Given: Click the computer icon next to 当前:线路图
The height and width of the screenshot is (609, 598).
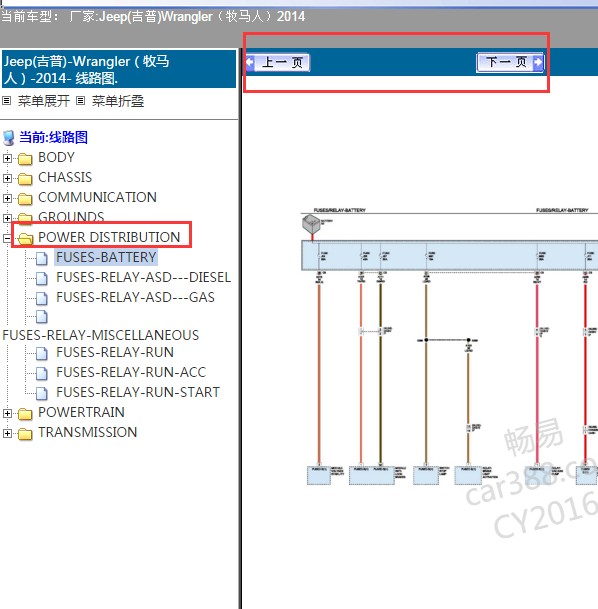Looking at the screenshot, I should tap(9, 137).
